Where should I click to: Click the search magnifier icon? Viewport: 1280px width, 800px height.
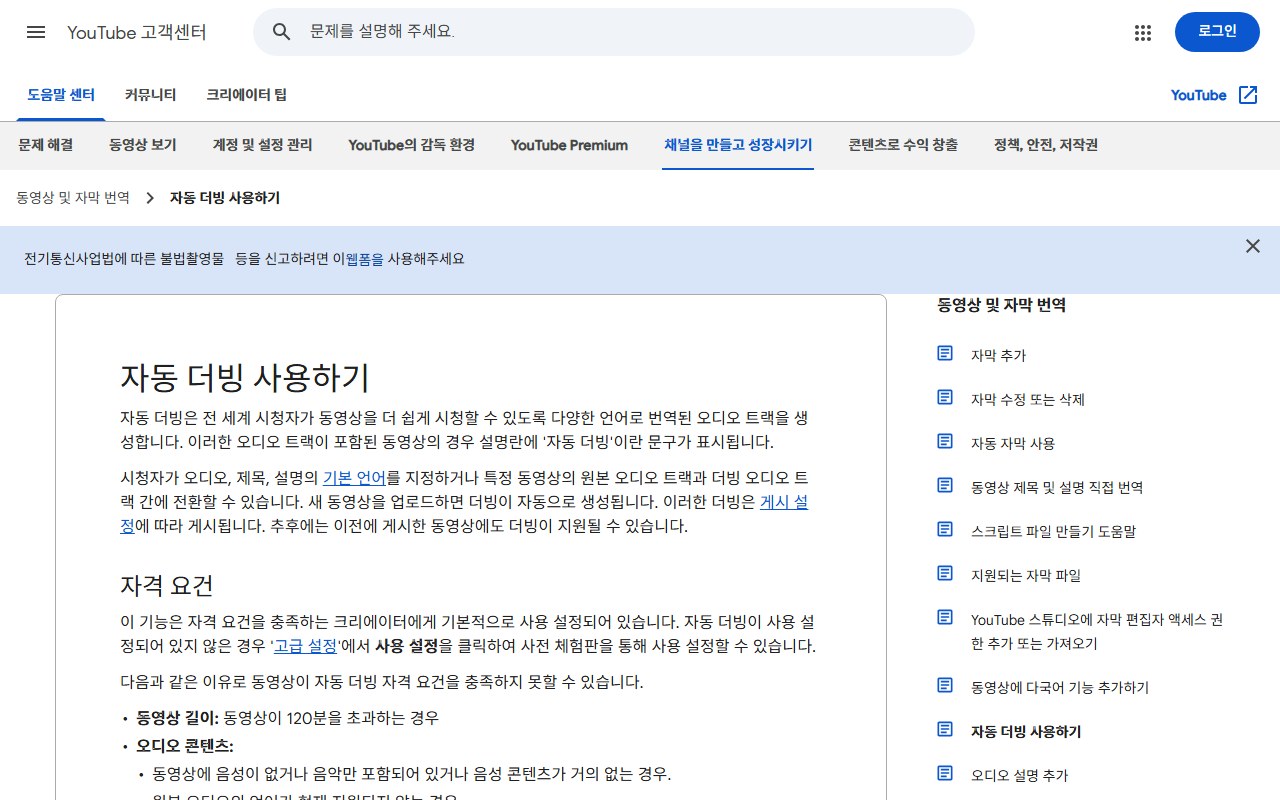[282, 32]
